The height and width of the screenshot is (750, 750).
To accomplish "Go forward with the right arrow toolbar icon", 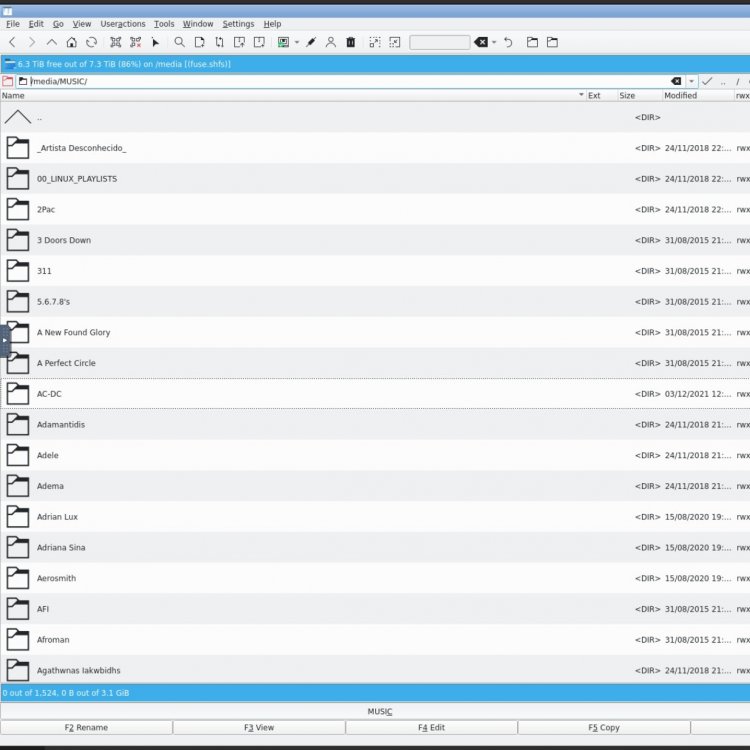I will click(x=32, y=43).
